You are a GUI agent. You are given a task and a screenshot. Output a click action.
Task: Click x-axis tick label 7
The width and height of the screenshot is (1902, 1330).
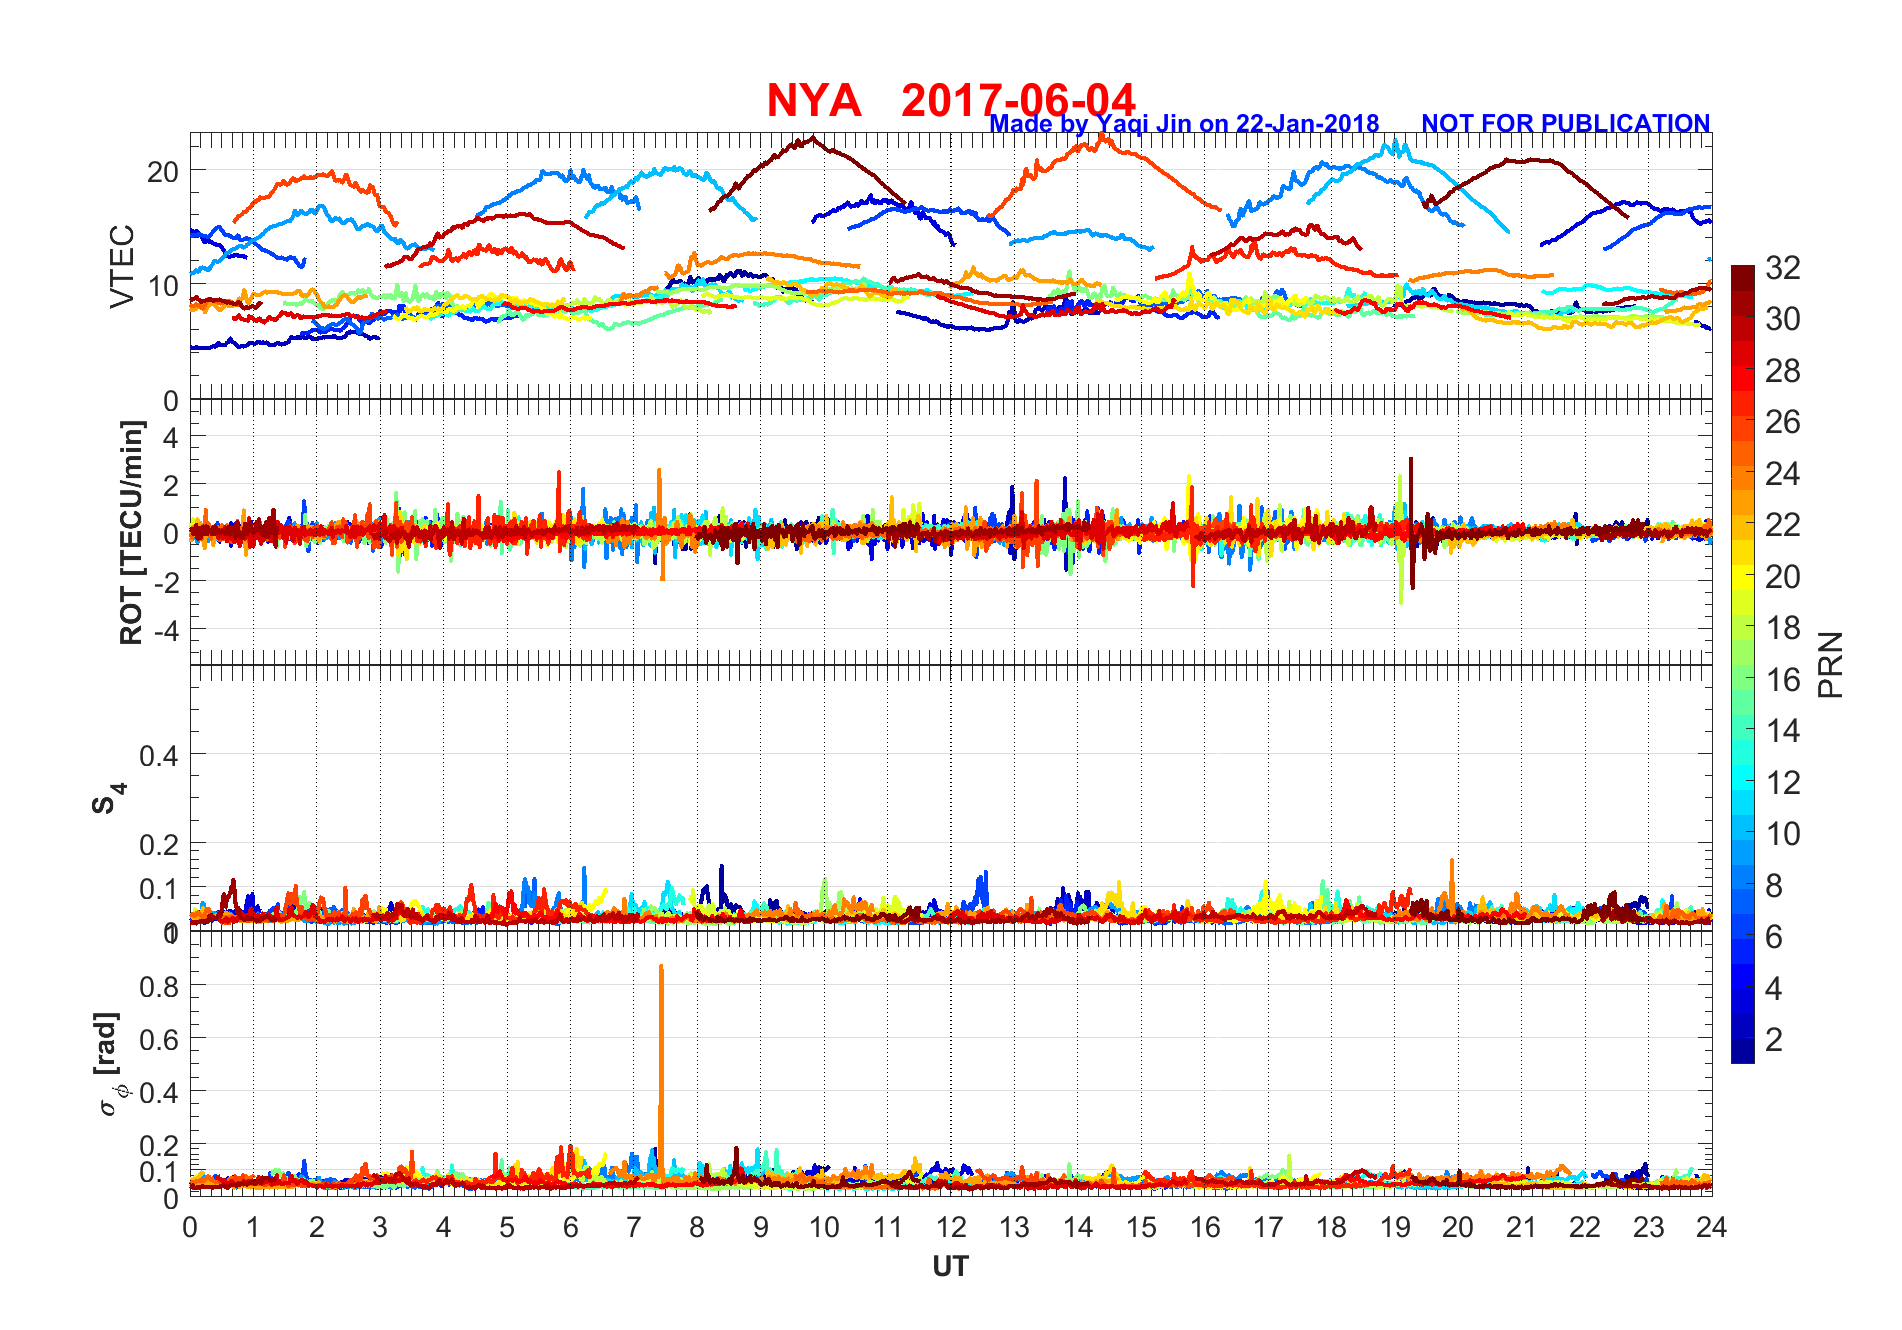pos(634,1227)
